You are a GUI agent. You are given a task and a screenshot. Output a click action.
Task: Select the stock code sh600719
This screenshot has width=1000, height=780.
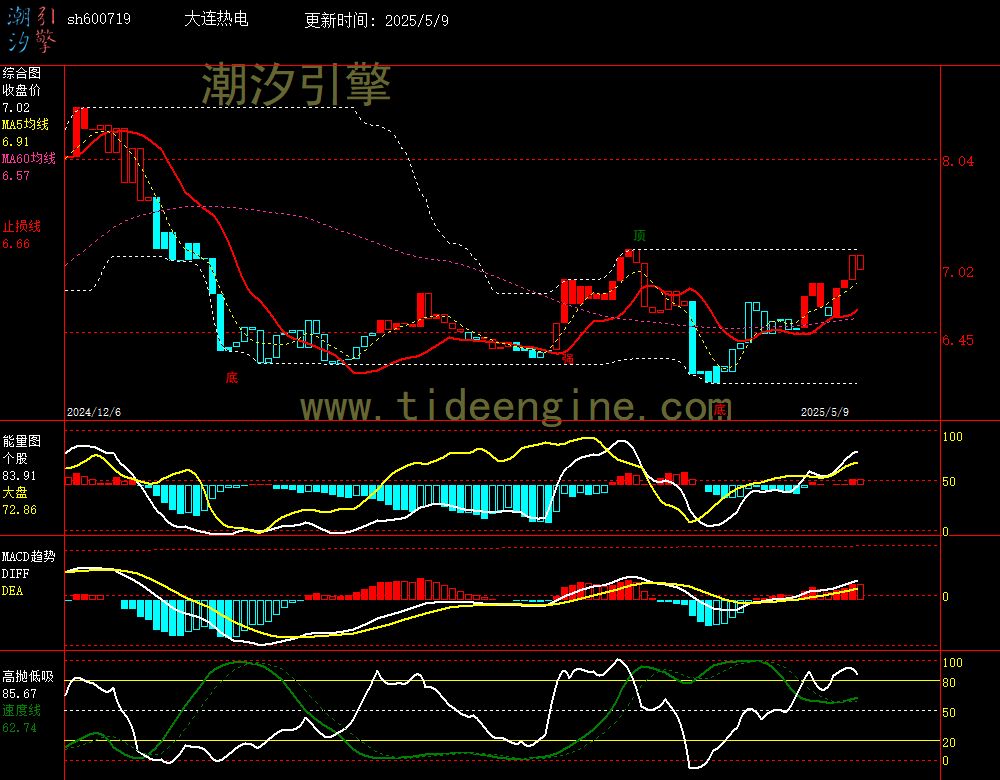click(x=99, y=19)
